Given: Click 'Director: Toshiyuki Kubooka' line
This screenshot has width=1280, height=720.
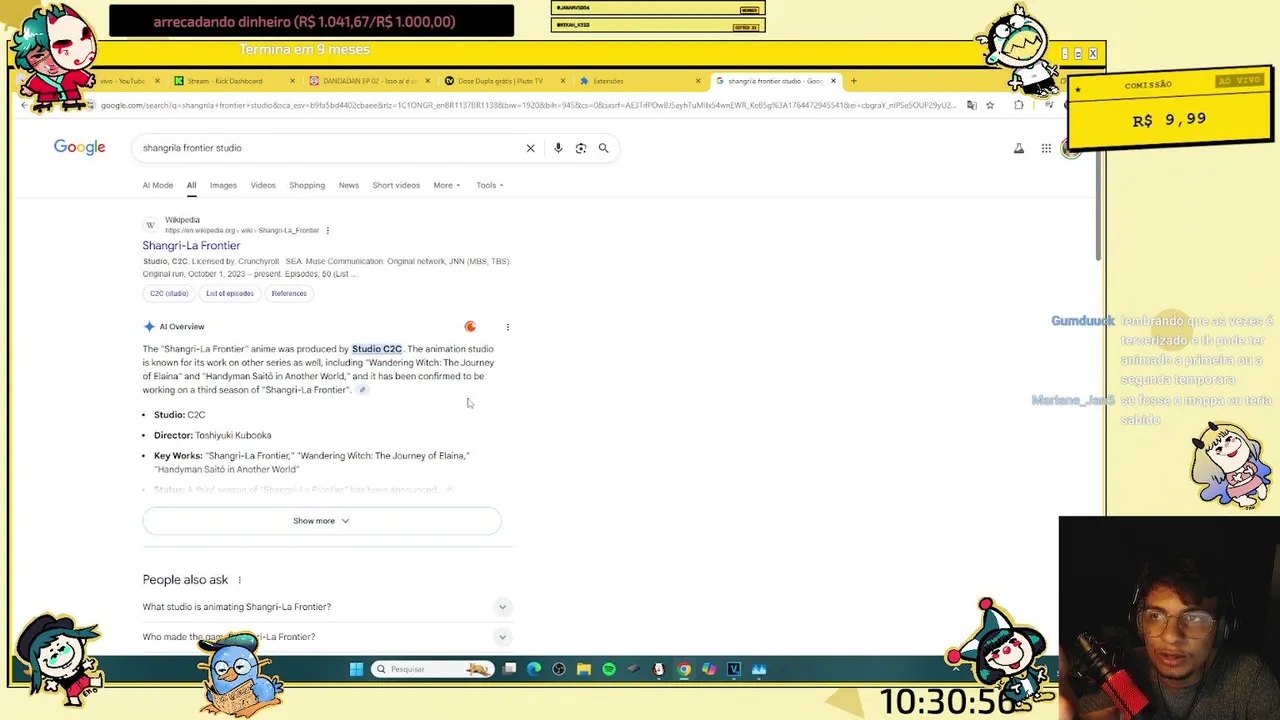Looking at the screenshot, I should pyautogui.click(x=212, y=436).
